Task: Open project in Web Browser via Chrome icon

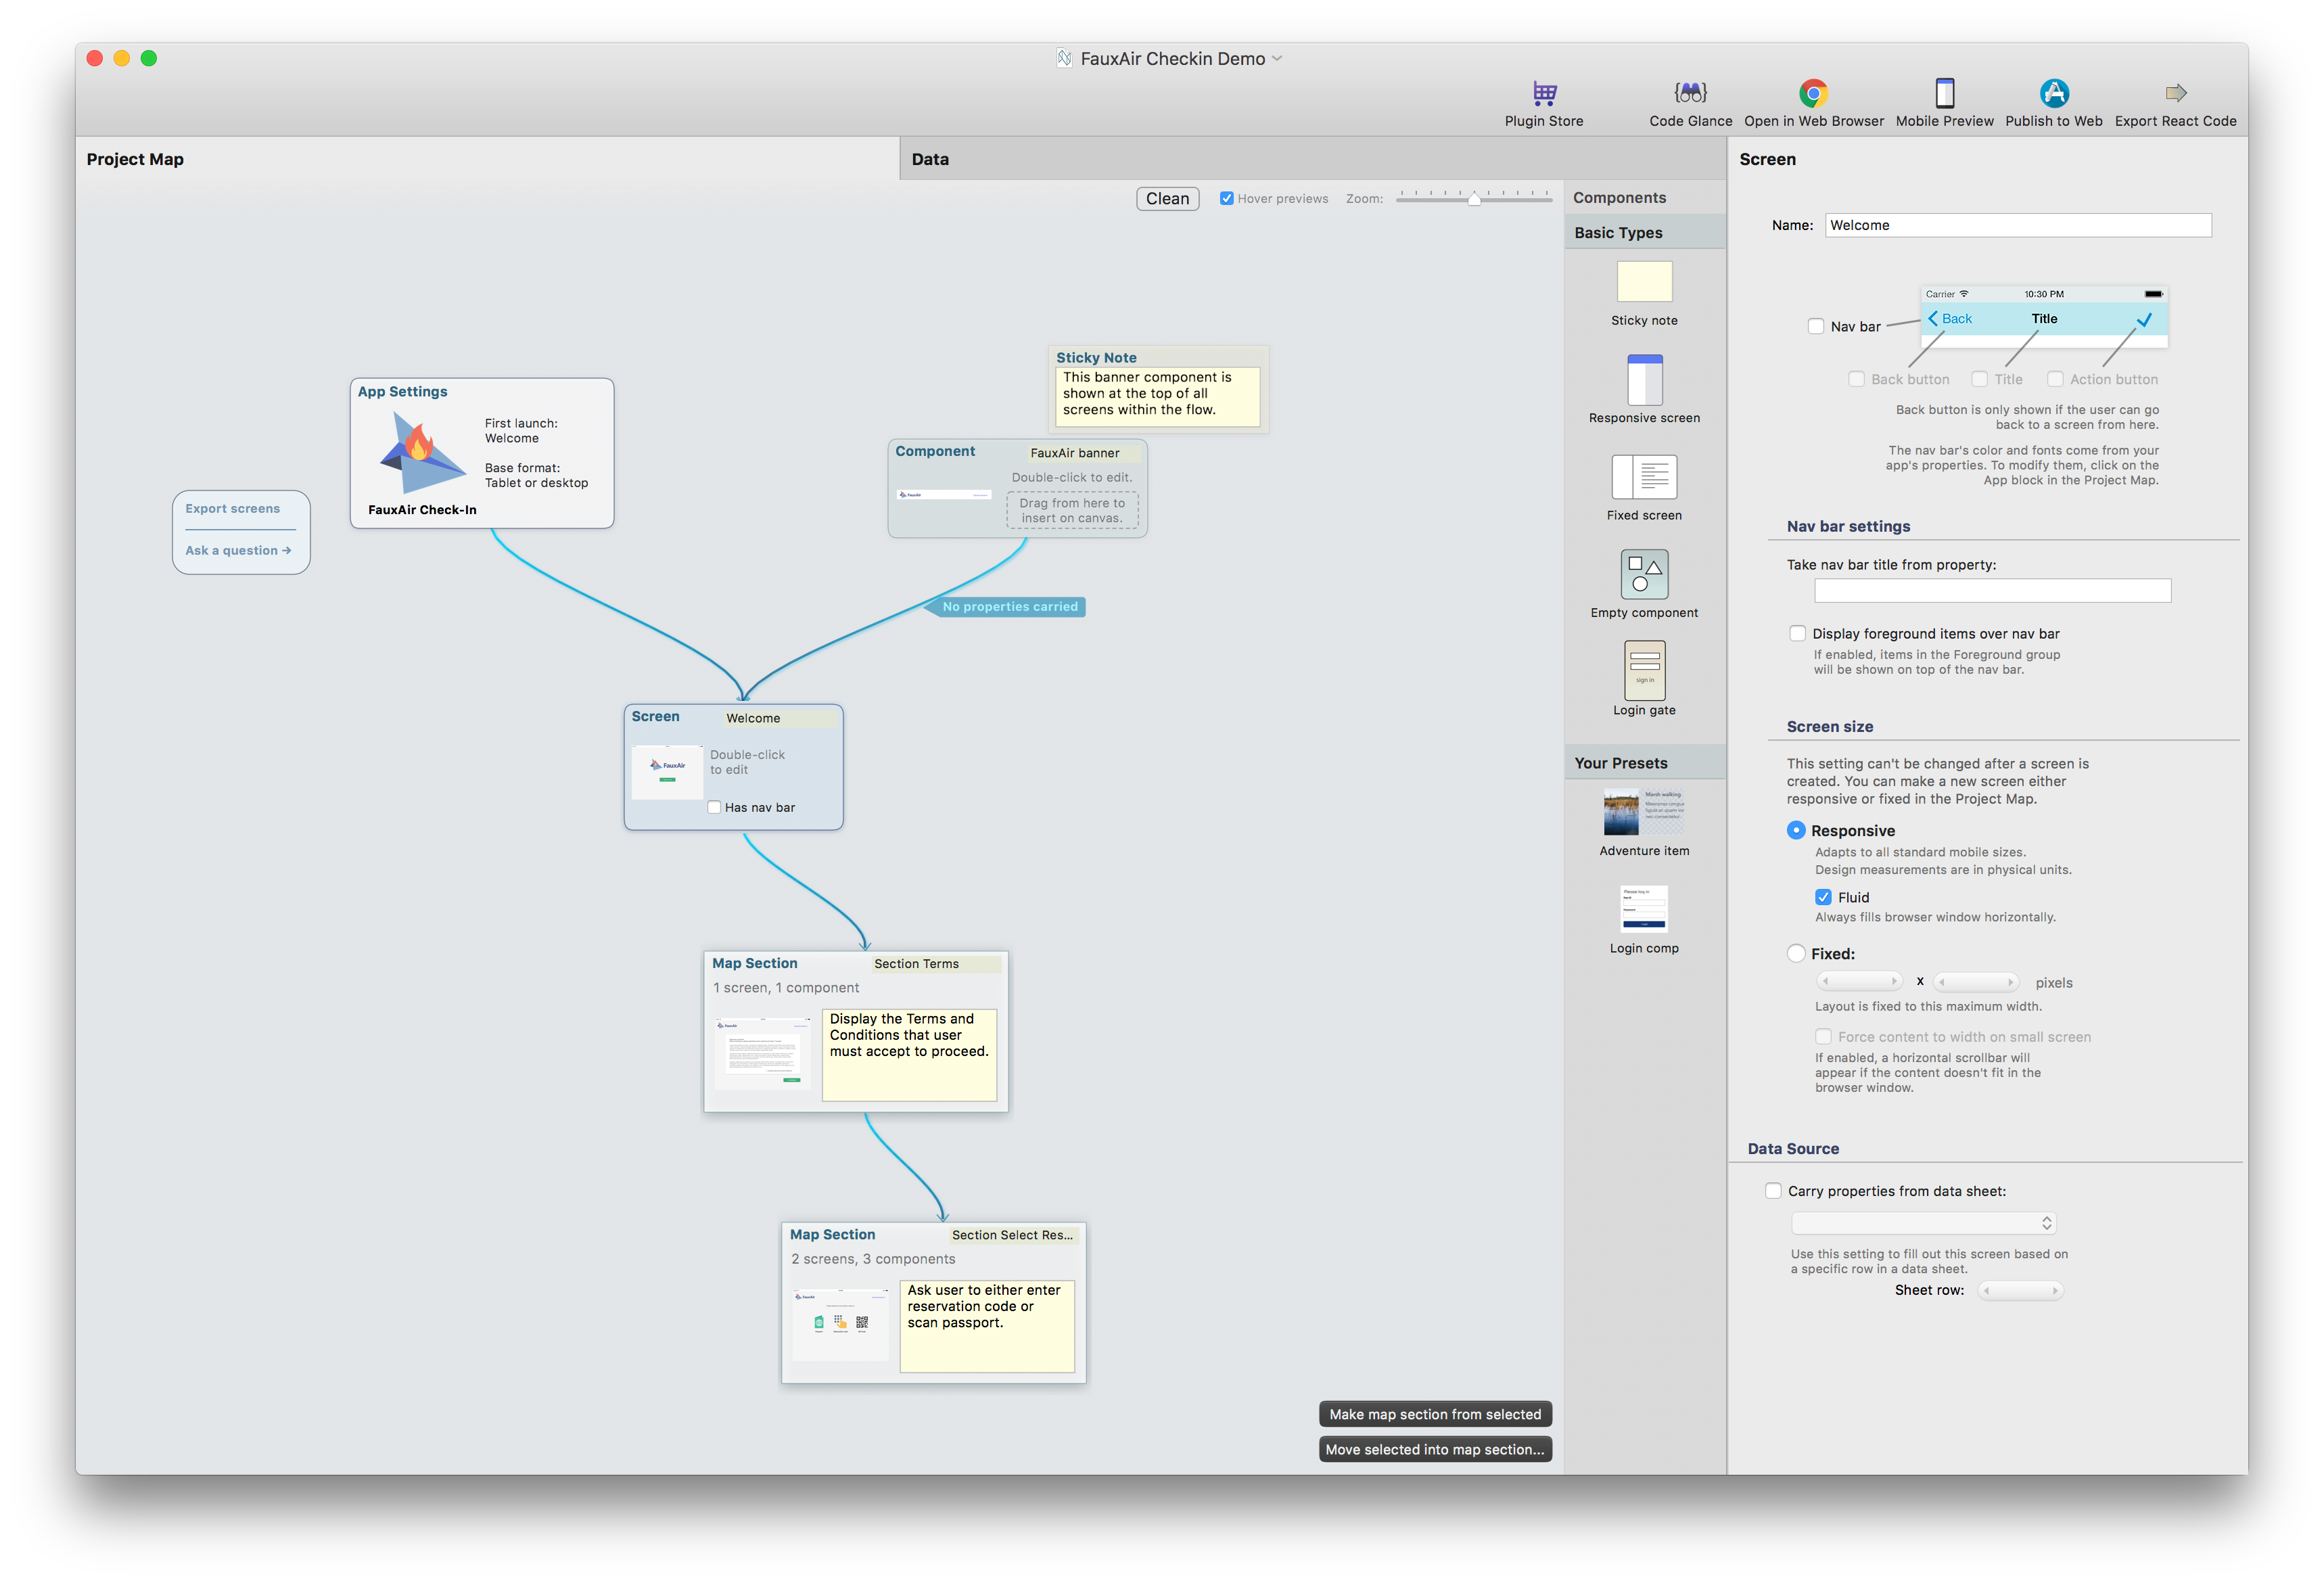Action: 1813,93
